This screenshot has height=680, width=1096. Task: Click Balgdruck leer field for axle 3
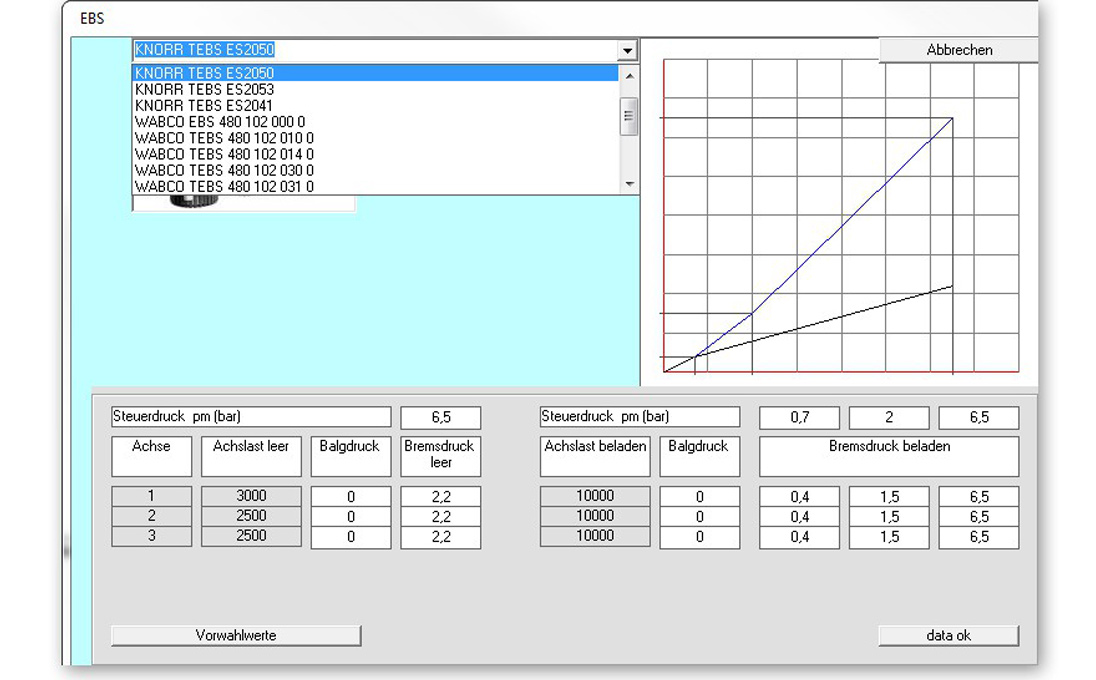coord(351,537)
